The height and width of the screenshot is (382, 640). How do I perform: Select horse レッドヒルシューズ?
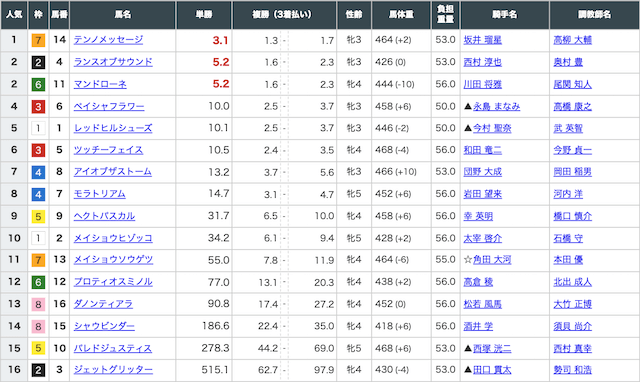(x=113, y=128)
